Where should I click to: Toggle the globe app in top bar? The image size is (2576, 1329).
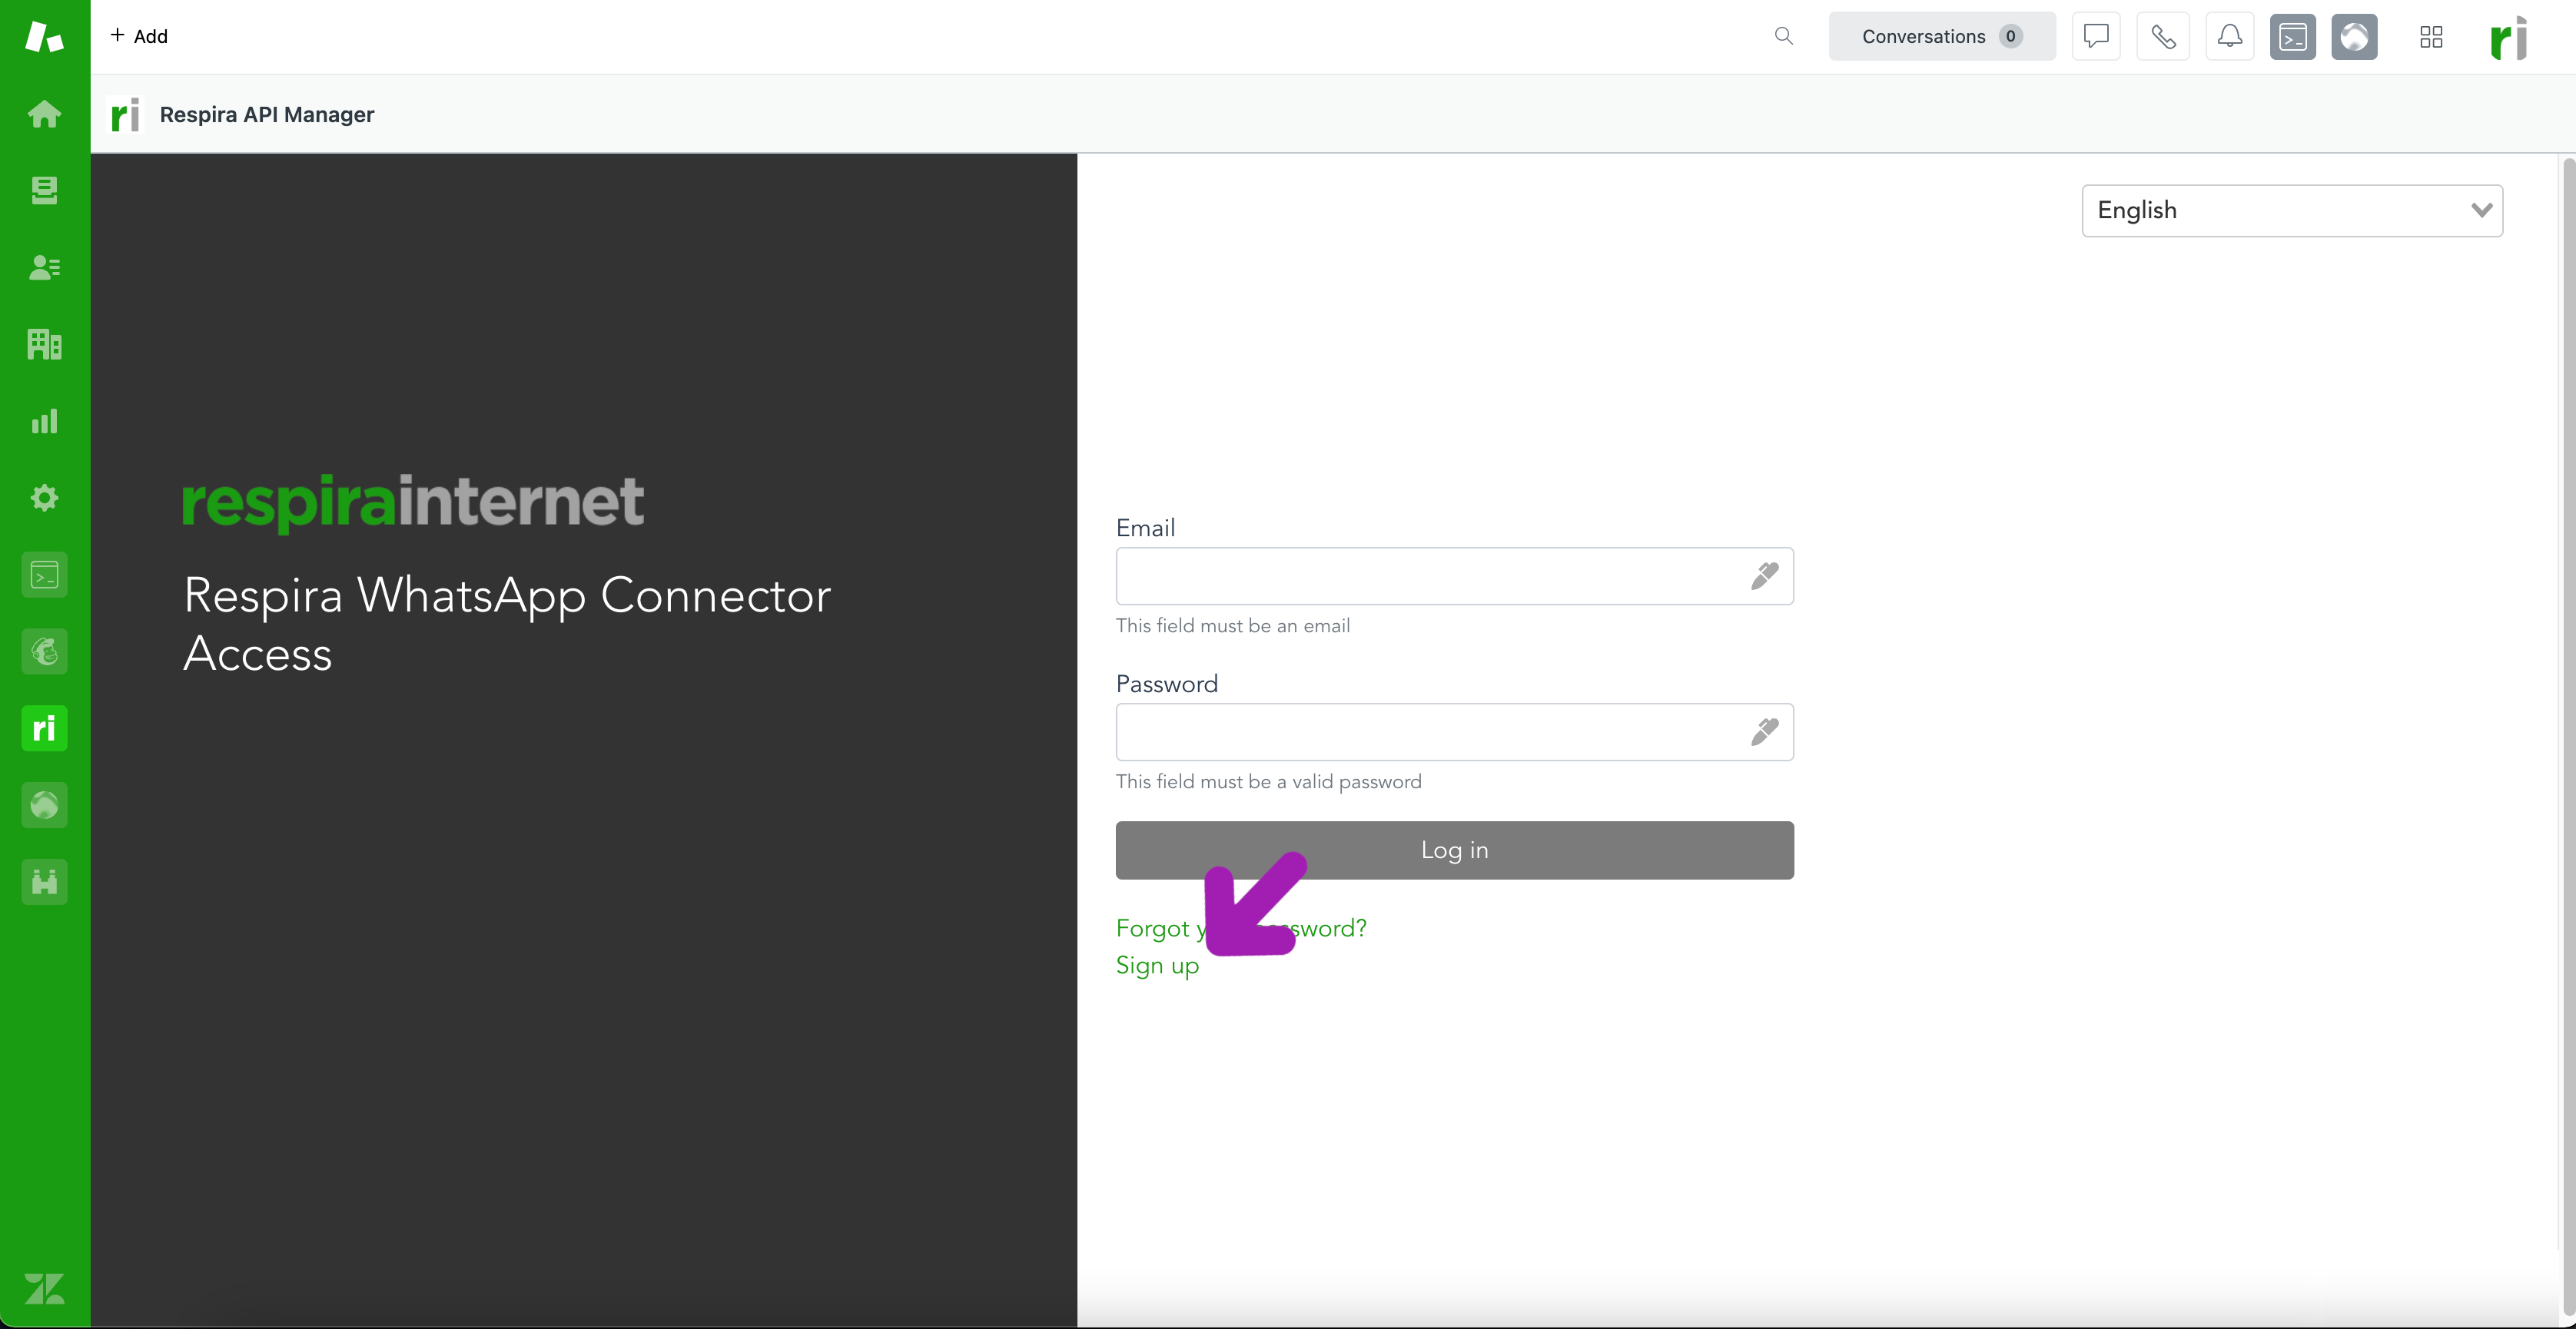coord(2355,37)
